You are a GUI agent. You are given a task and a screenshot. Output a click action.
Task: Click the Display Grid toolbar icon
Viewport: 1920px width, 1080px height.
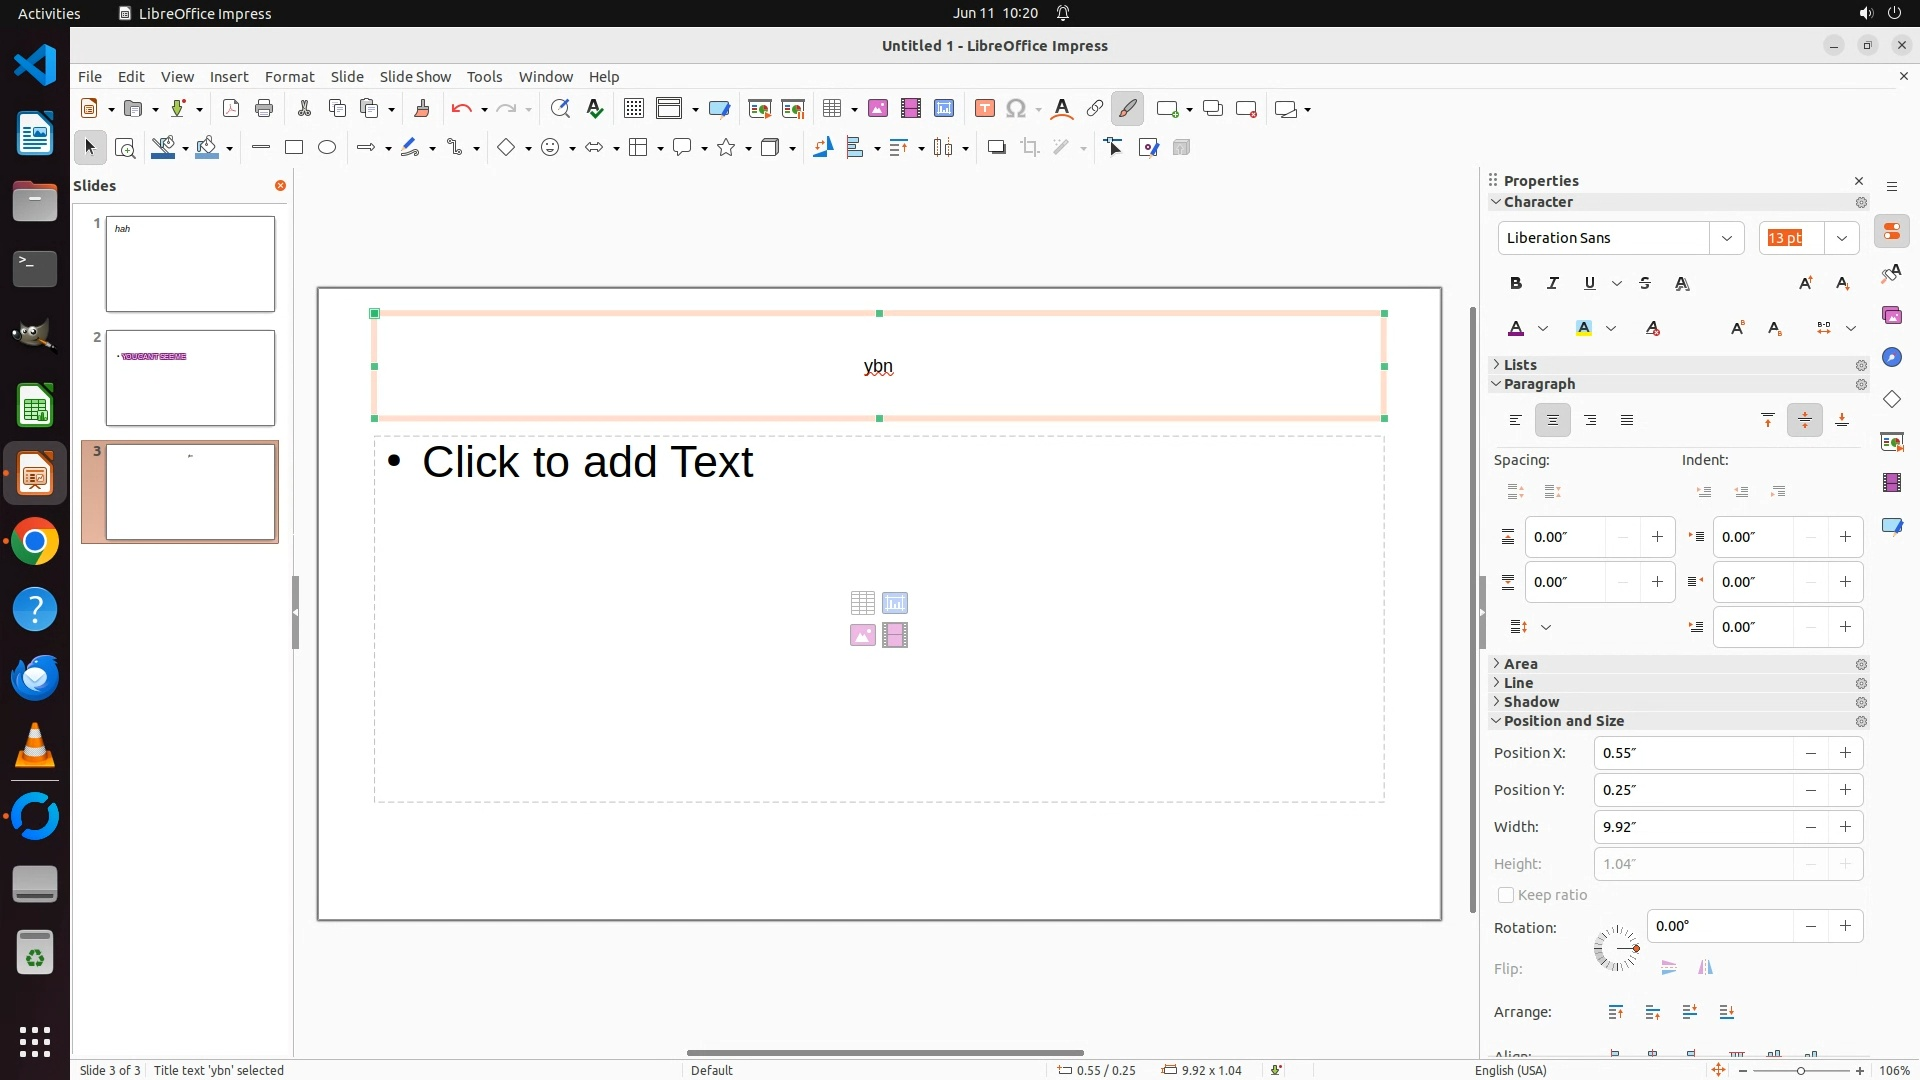click(634, 109)
